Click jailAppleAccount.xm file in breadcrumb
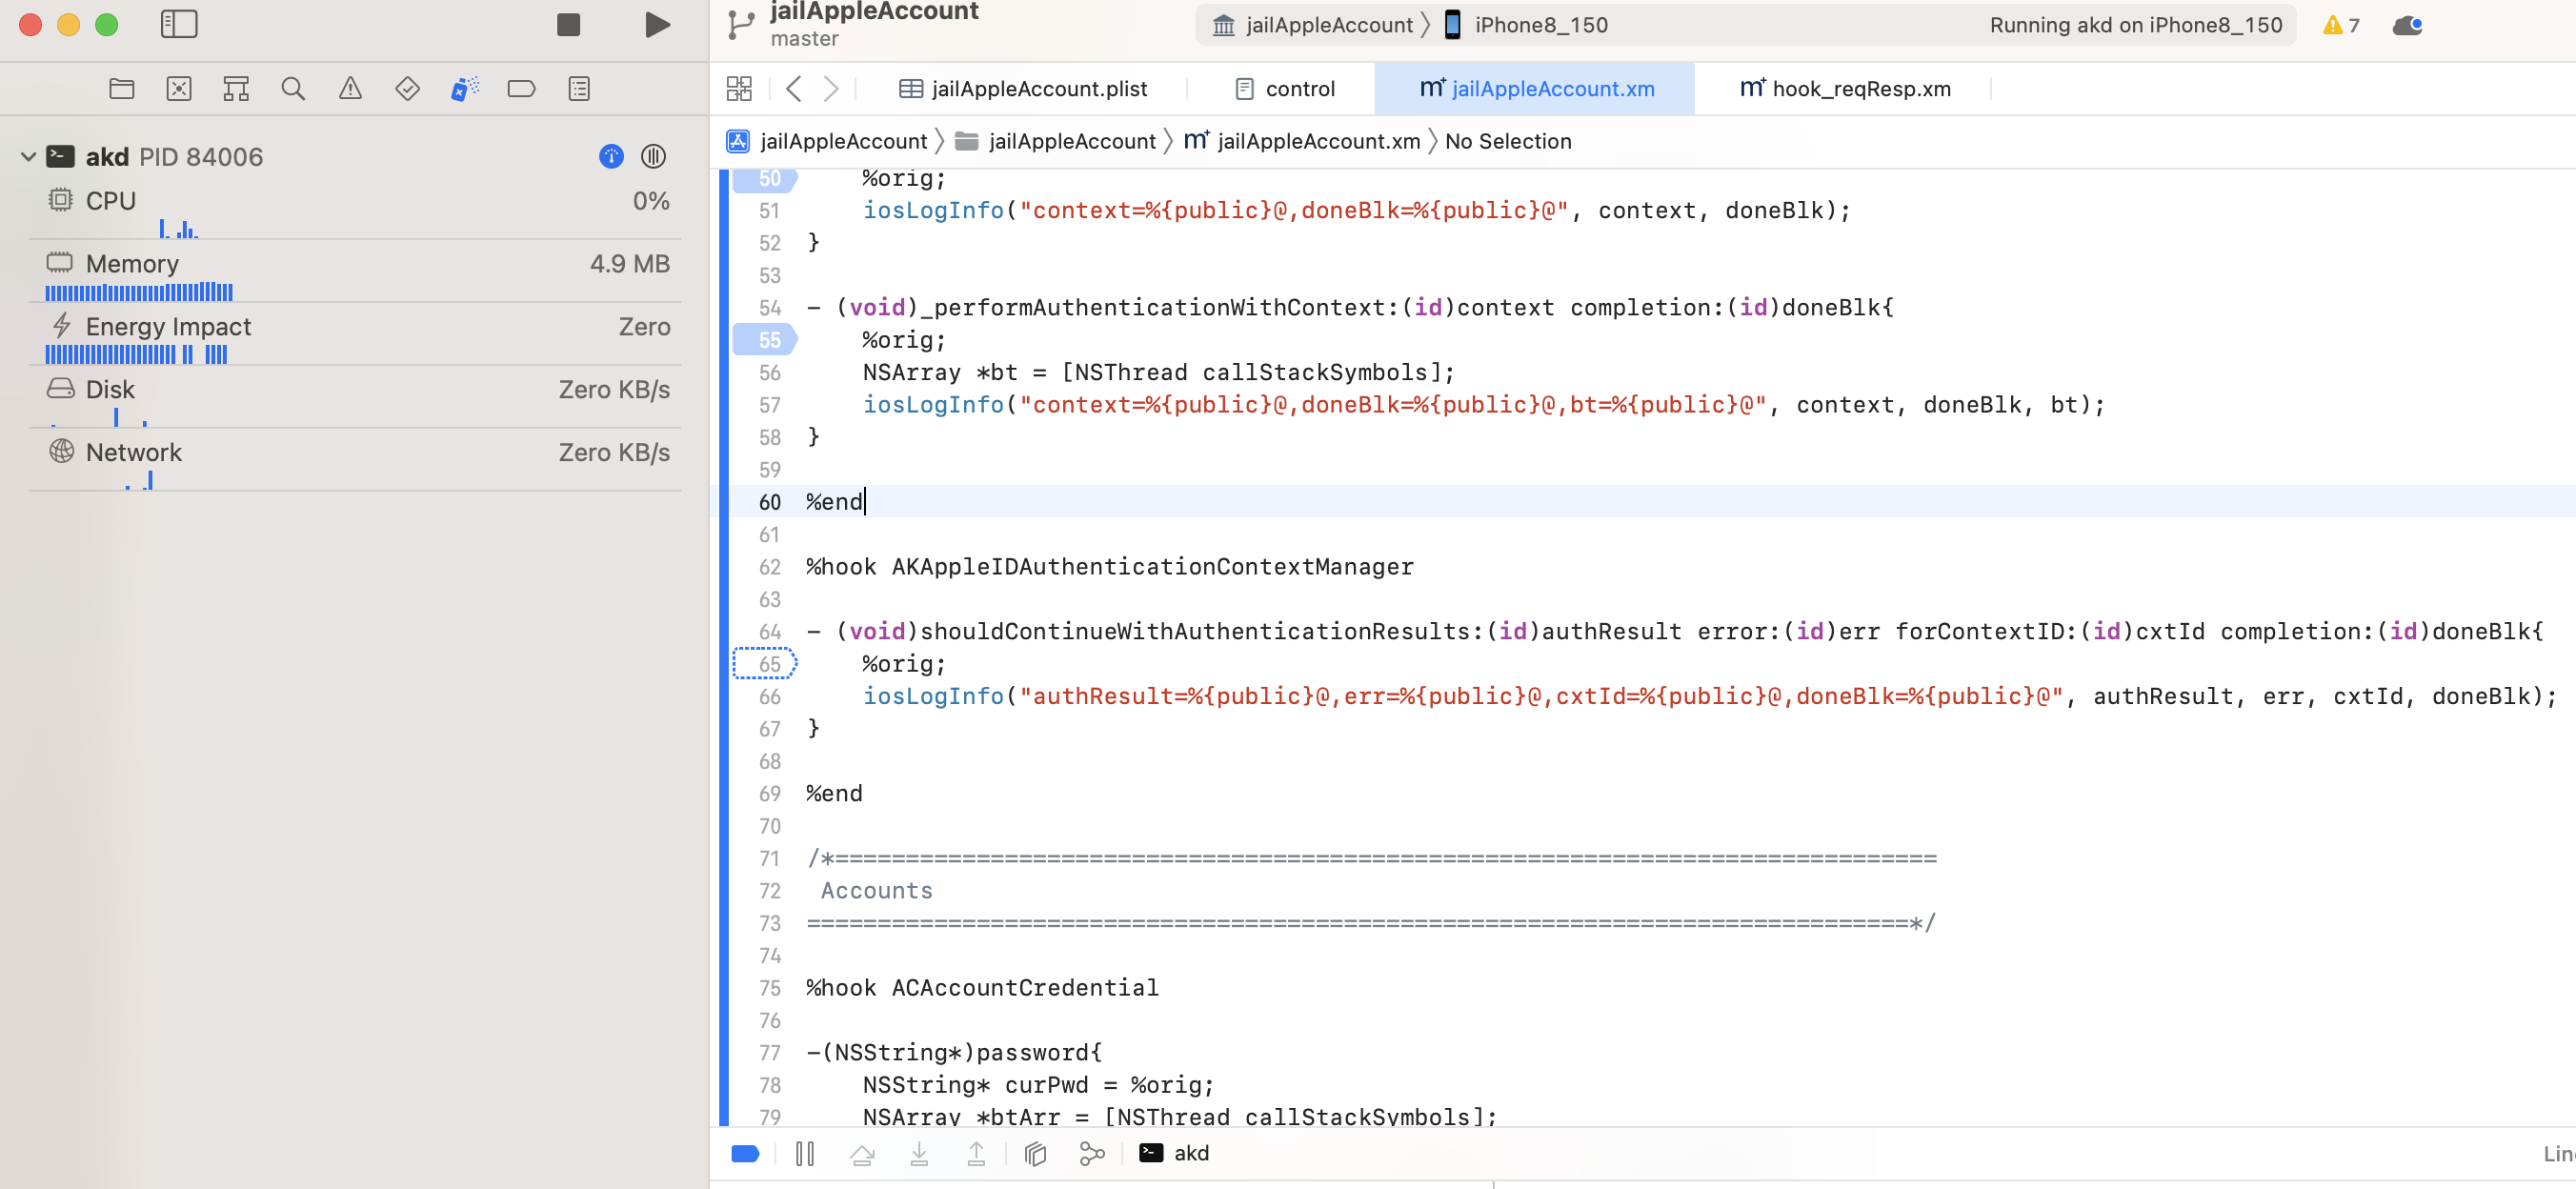The height and width of the screenshot is (1189, 2576). click(1302, 142)
